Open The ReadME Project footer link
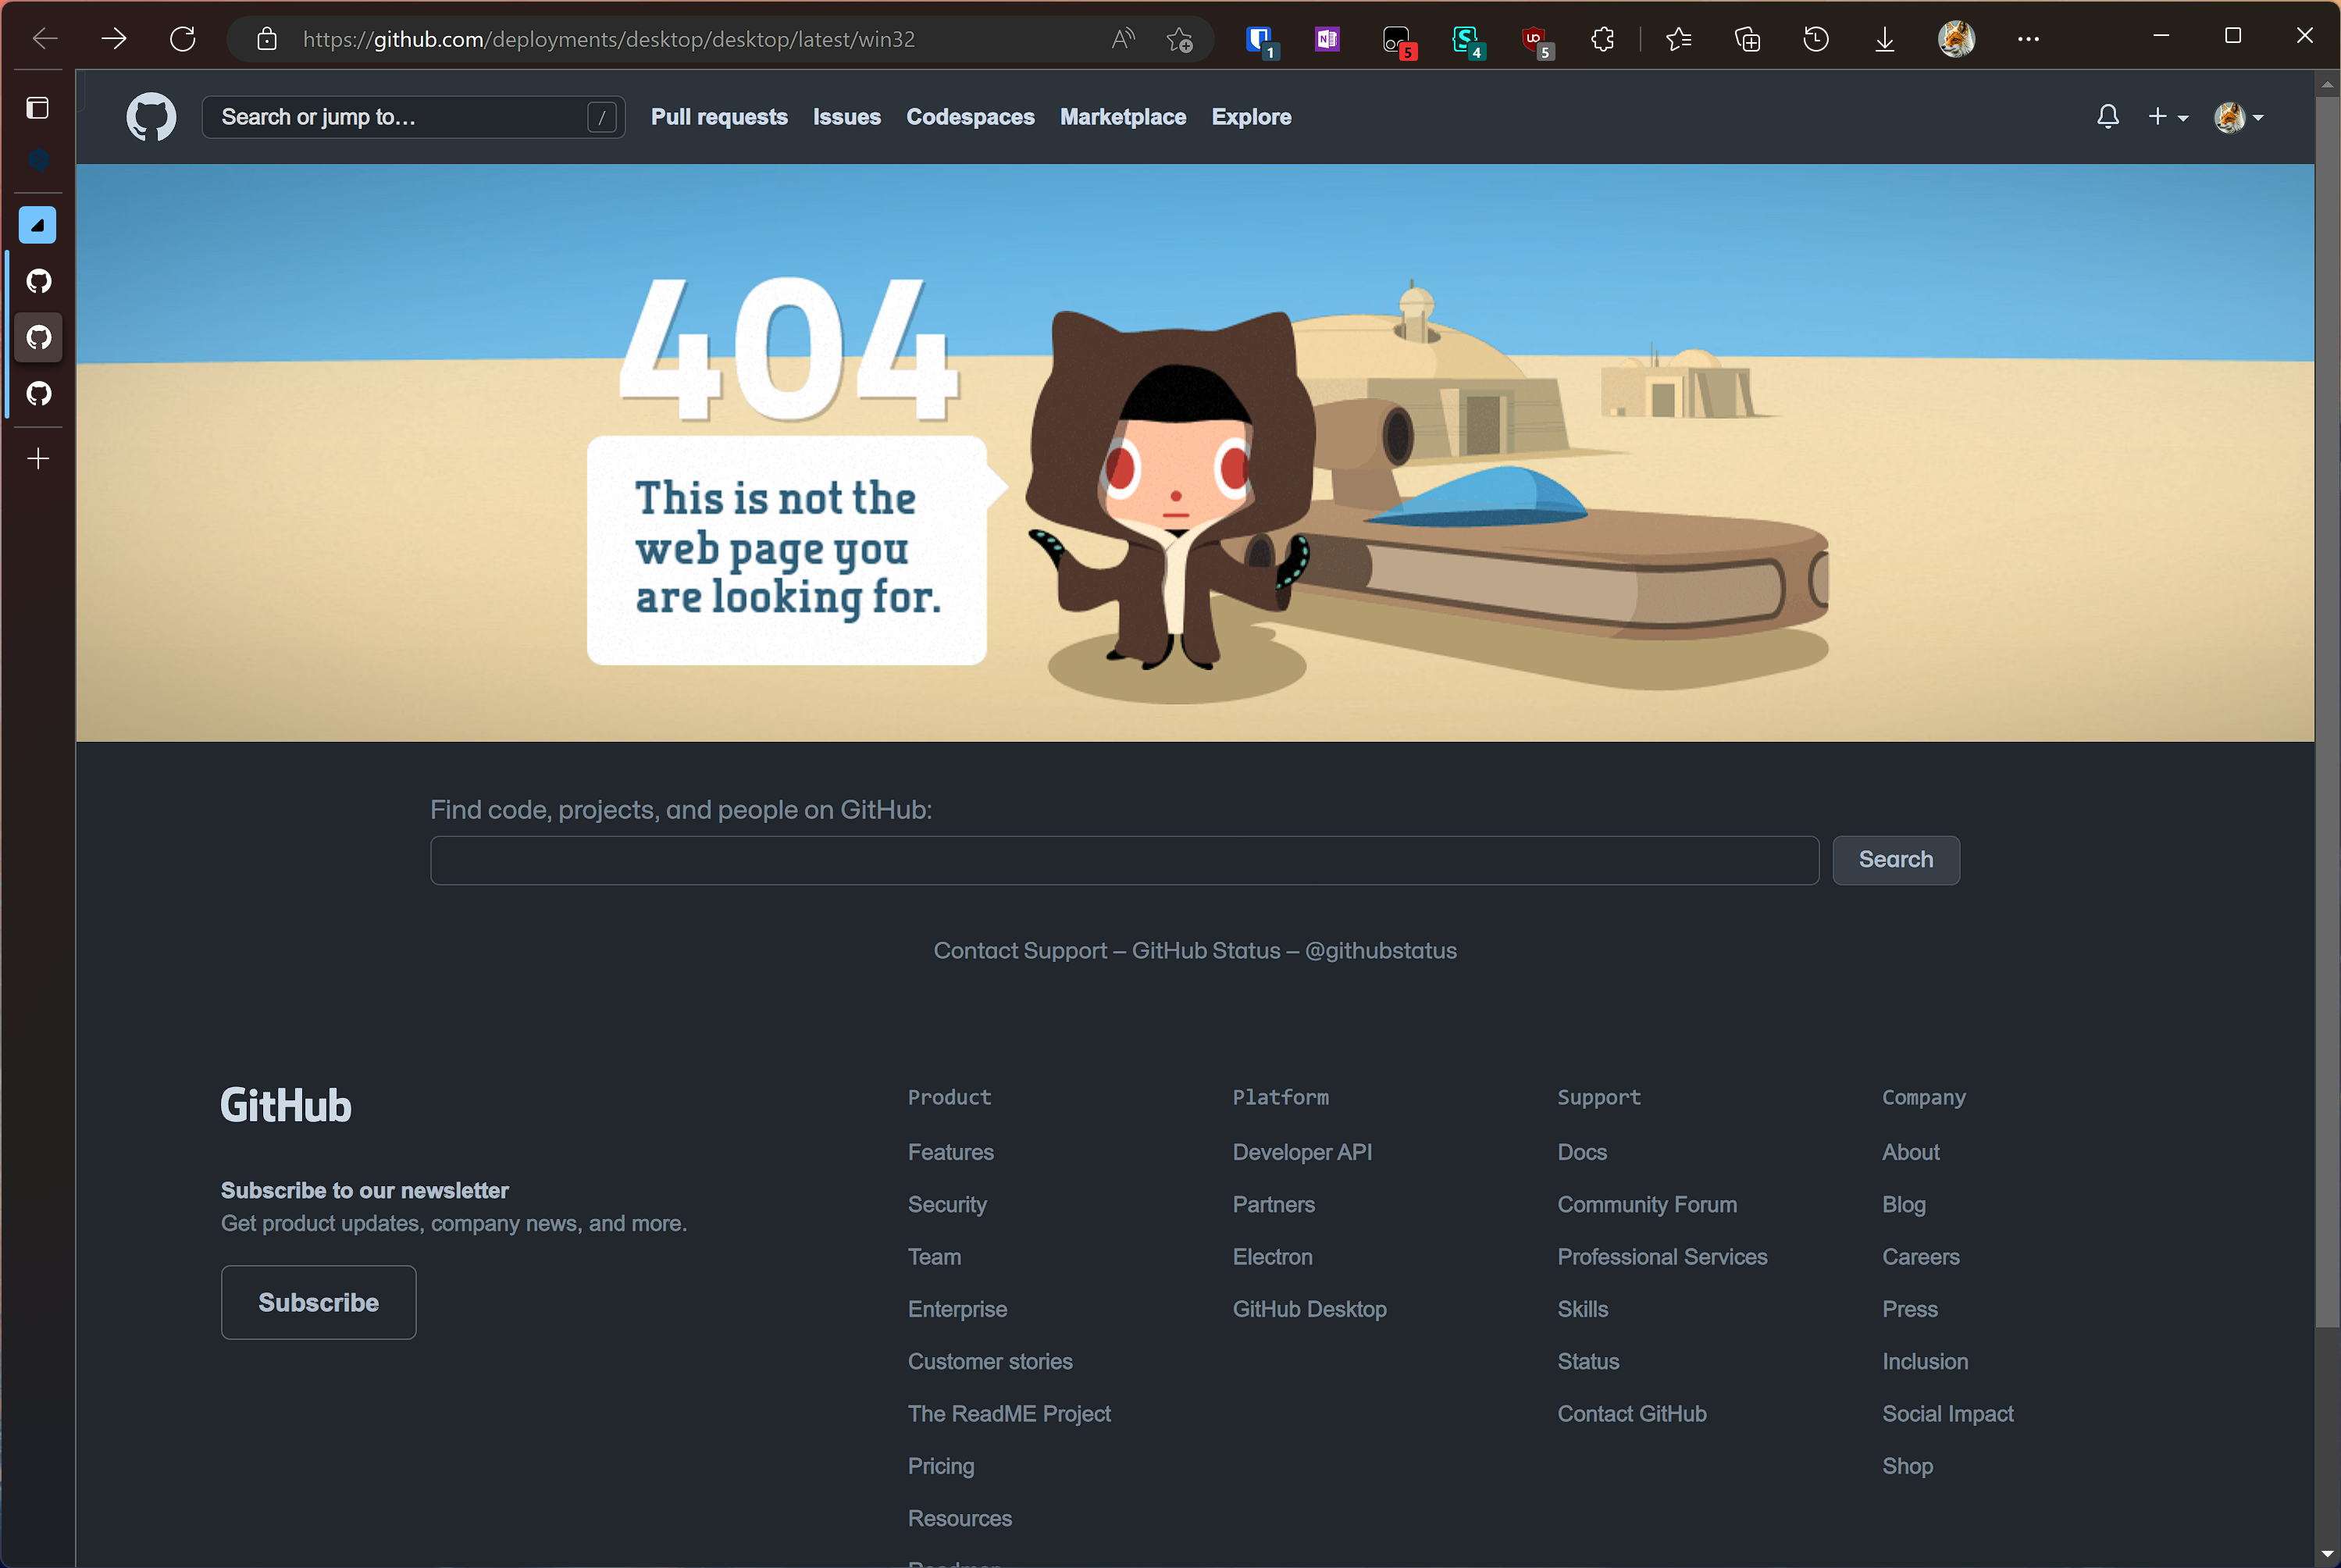This screenshot has height=1568, width=2341. click(x=1009, y=1413)
